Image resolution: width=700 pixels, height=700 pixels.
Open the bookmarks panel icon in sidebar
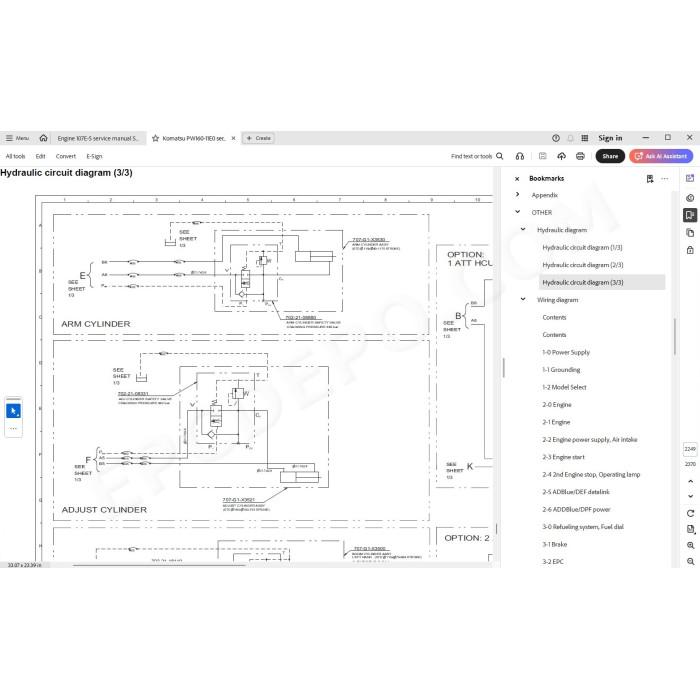click(690, 215)
